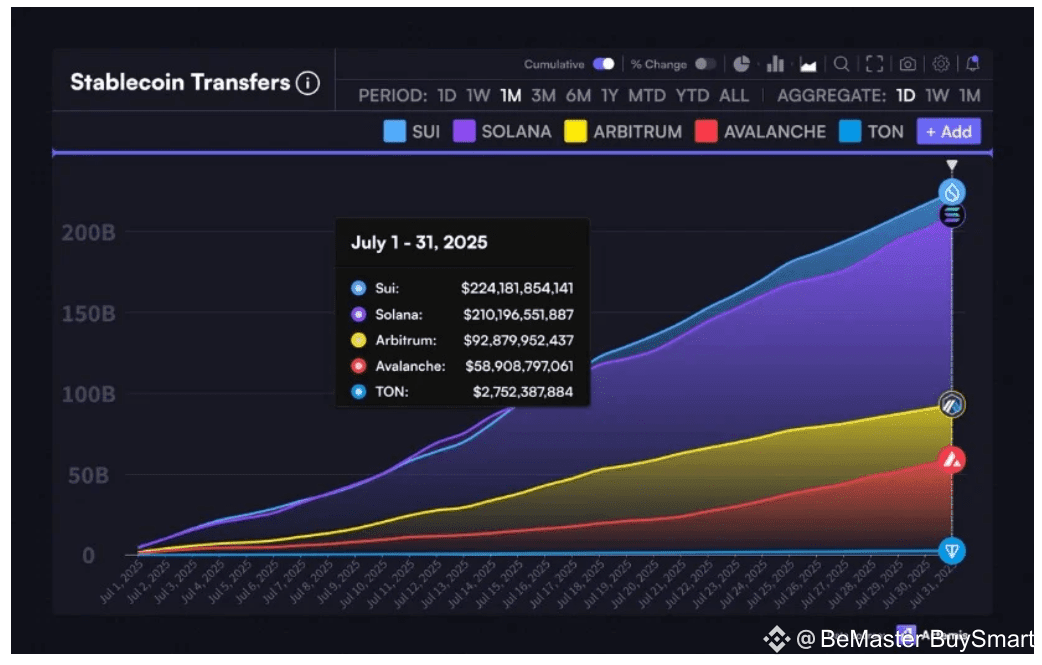
Task: Click the TON logo marker on chart
Action: tap(952, 551)
